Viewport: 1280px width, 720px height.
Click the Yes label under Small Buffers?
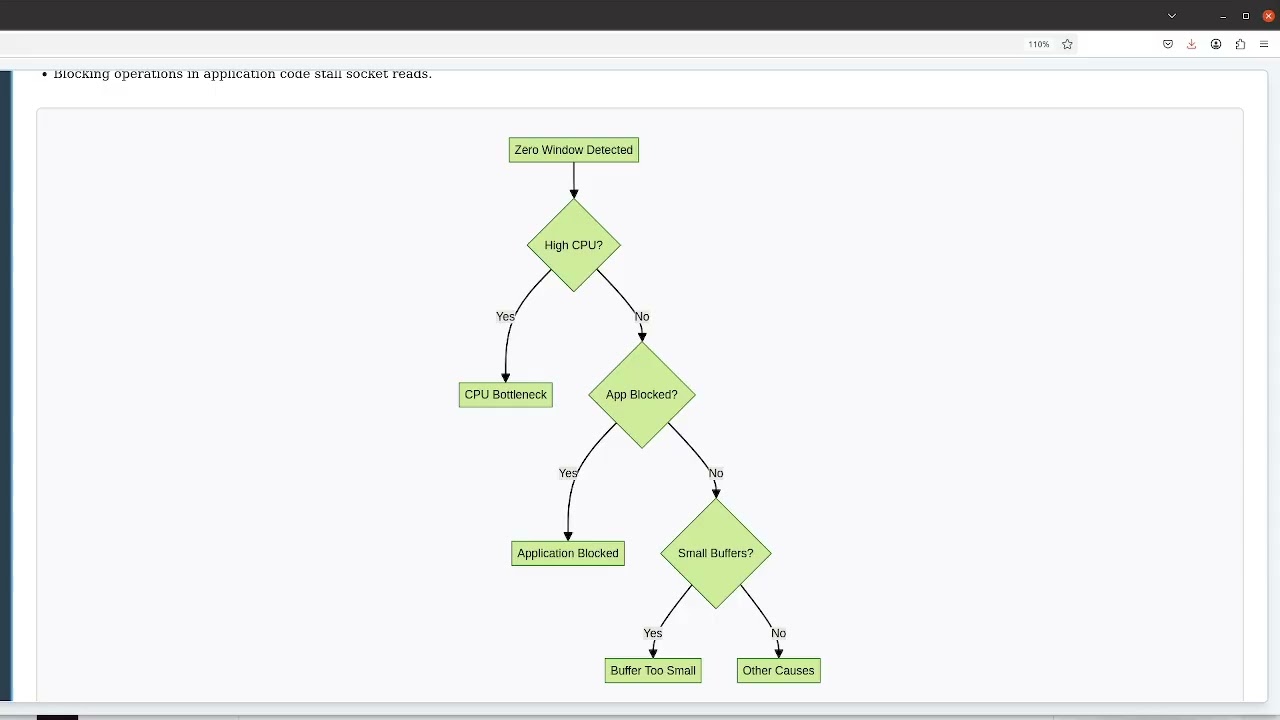tap(653, 633)
